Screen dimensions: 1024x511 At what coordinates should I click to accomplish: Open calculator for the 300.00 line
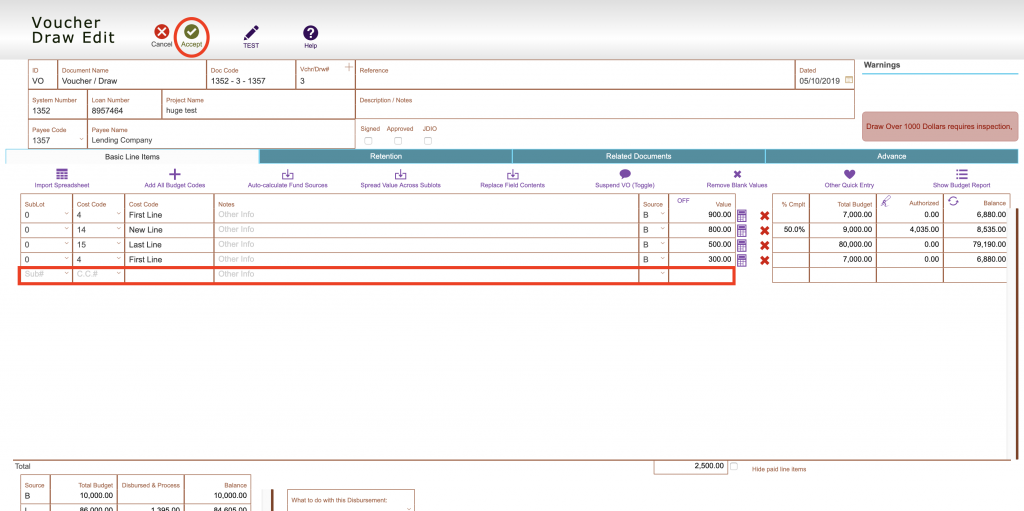[742, 260]
